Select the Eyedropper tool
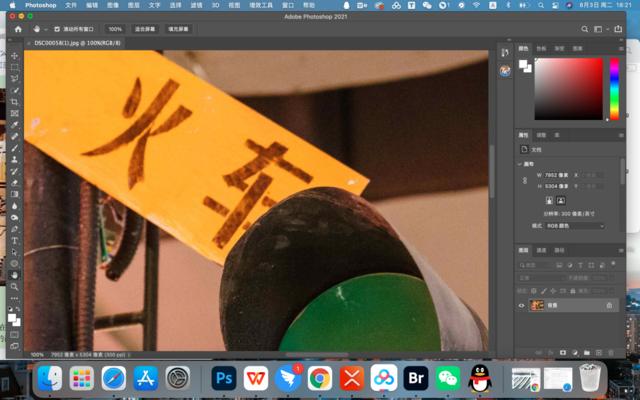Image resolution: width=640 pixels, height=400 pixels. coord(14,125)
